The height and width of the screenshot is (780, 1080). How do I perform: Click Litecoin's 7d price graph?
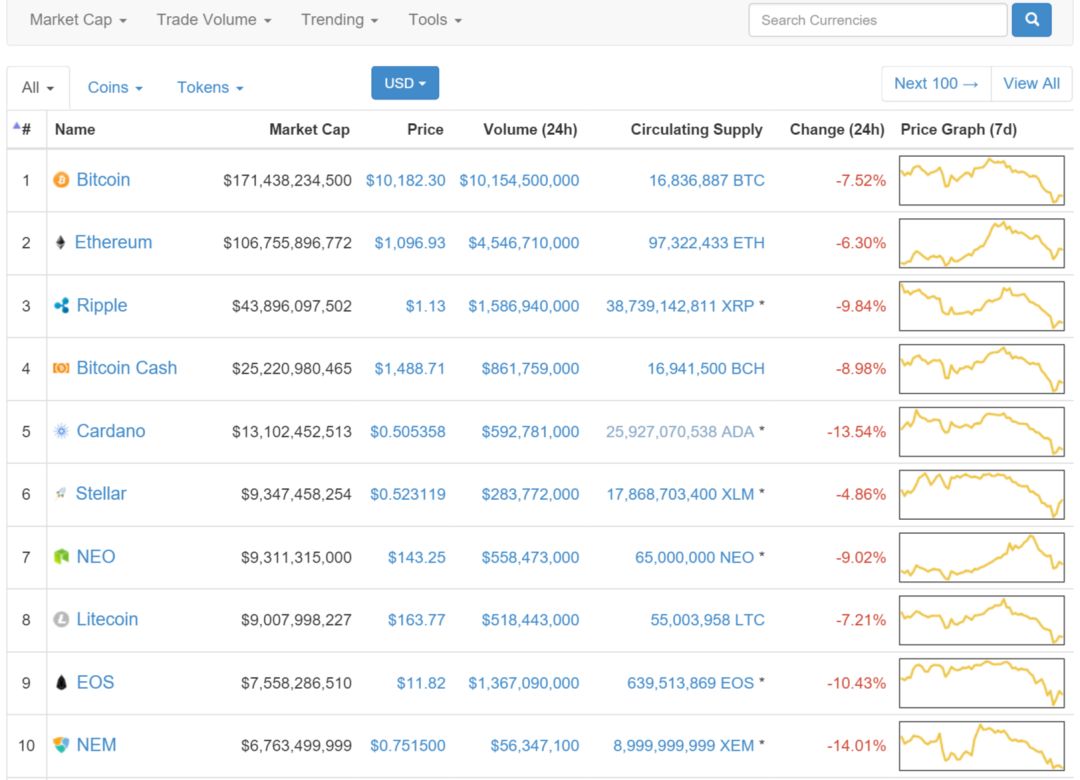click(x=982, y=620)
